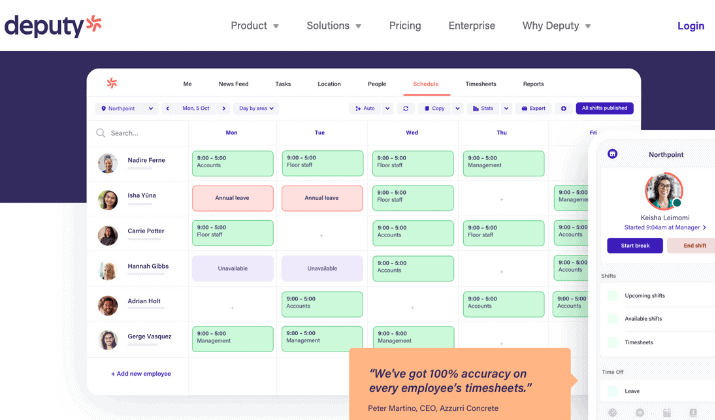Viewport: 715px width, 420px height.
Task: Click the Copy button
Action: coord(435,109)
